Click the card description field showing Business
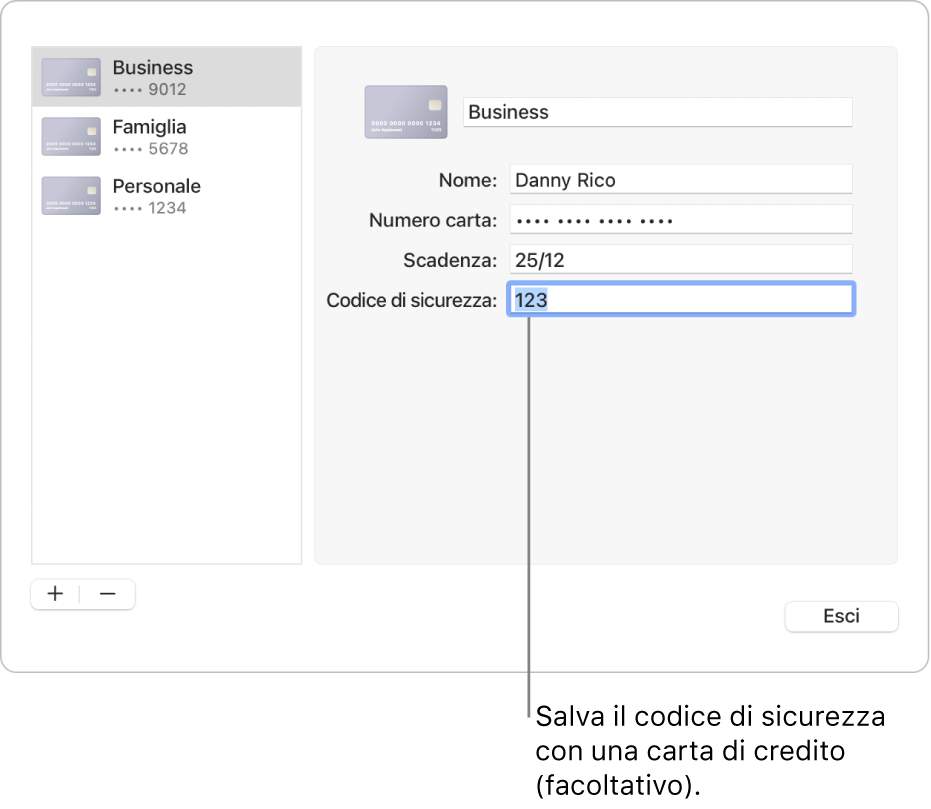Viewport: 931px width, 809px height. click(x=657, y=112)
